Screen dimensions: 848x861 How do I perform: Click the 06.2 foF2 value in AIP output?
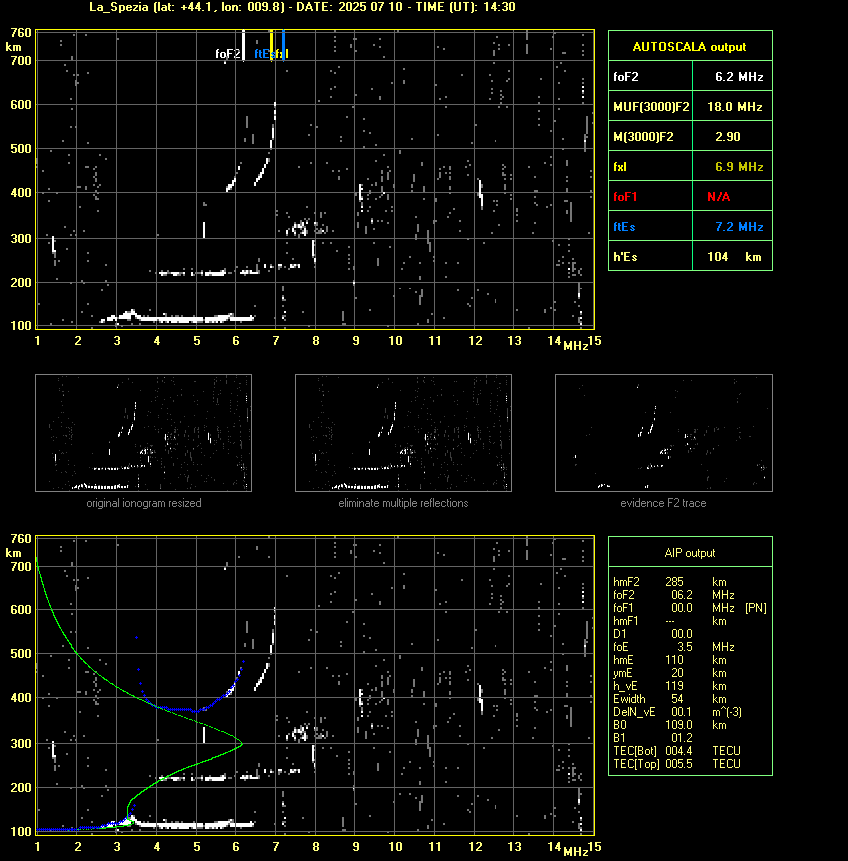pos(682,595)
